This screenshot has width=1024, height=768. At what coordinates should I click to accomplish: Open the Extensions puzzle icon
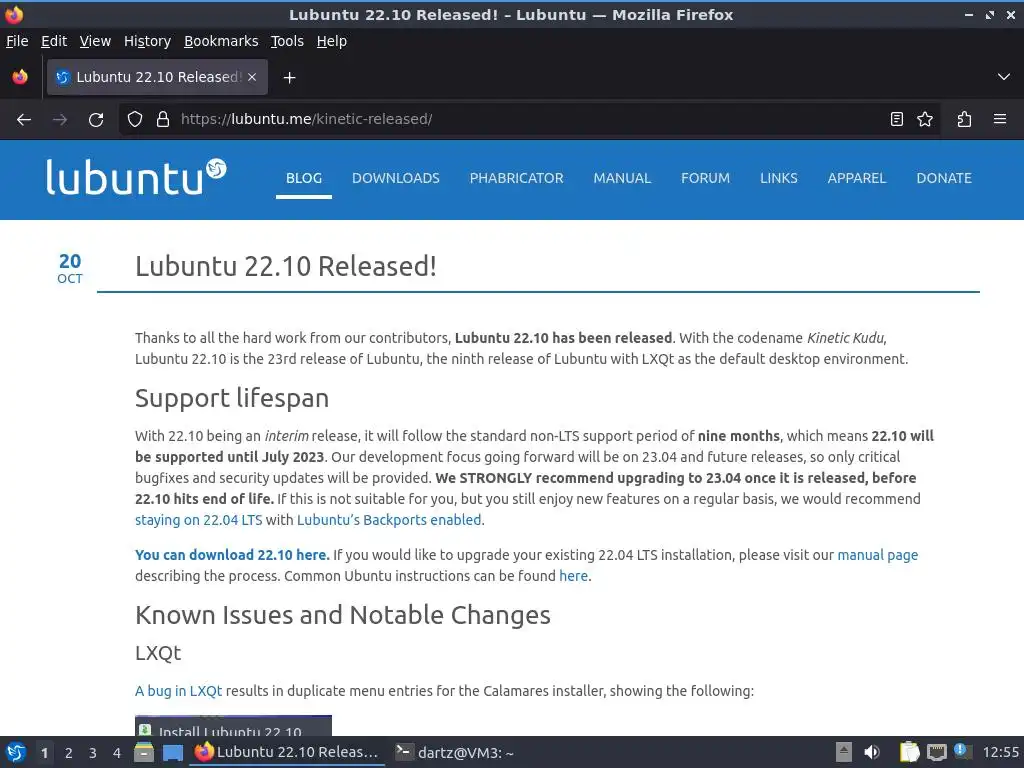click(964, 119)
